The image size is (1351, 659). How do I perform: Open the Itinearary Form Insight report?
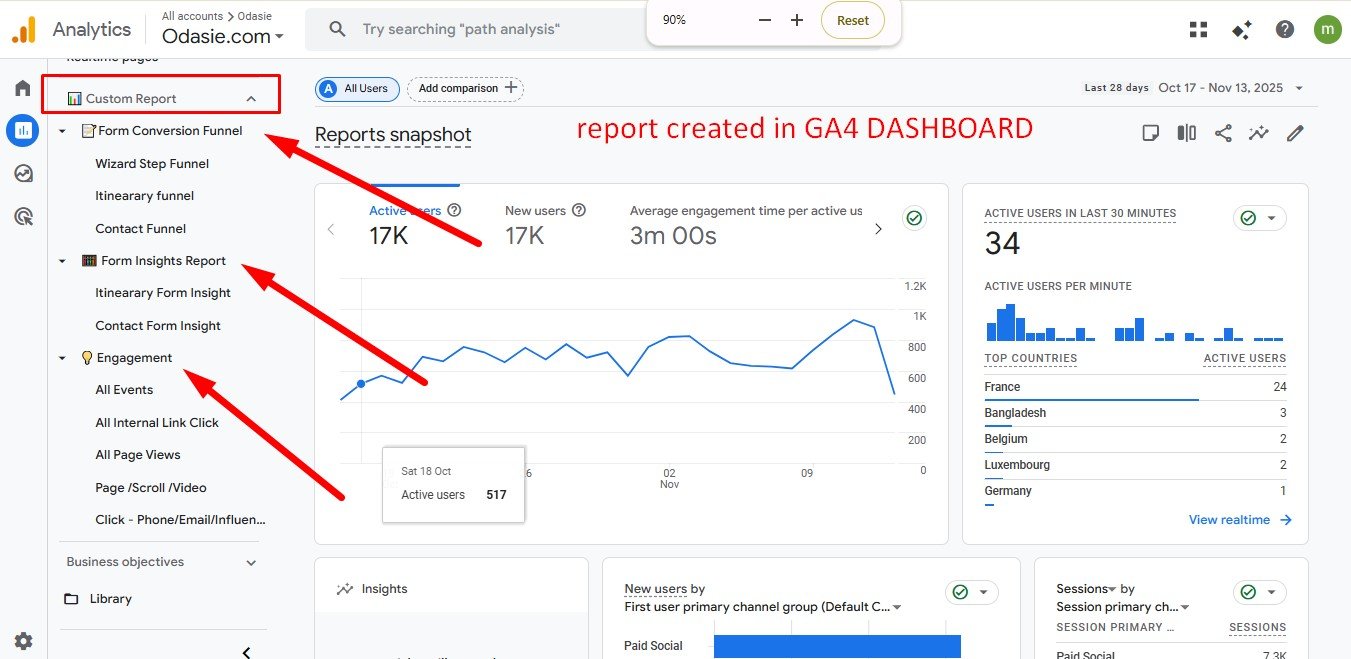click(163, 293)
